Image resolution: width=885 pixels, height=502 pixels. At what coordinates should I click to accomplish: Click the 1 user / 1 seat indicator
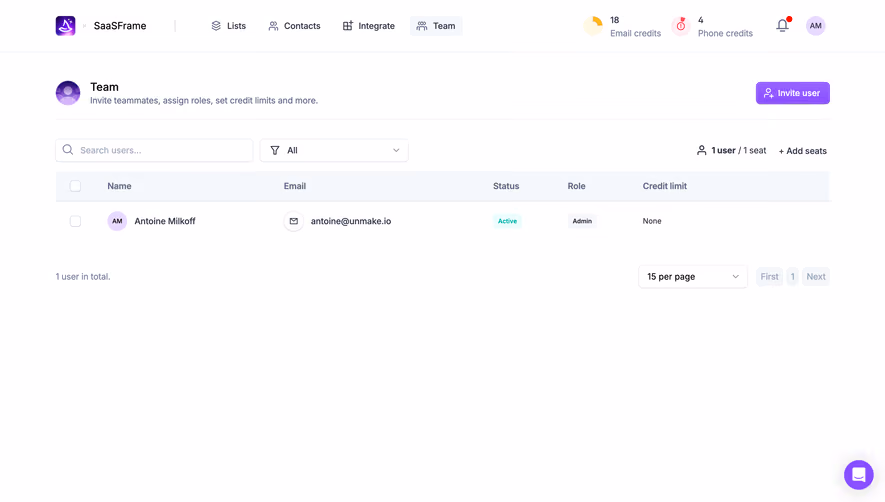(x=731, y=150)
